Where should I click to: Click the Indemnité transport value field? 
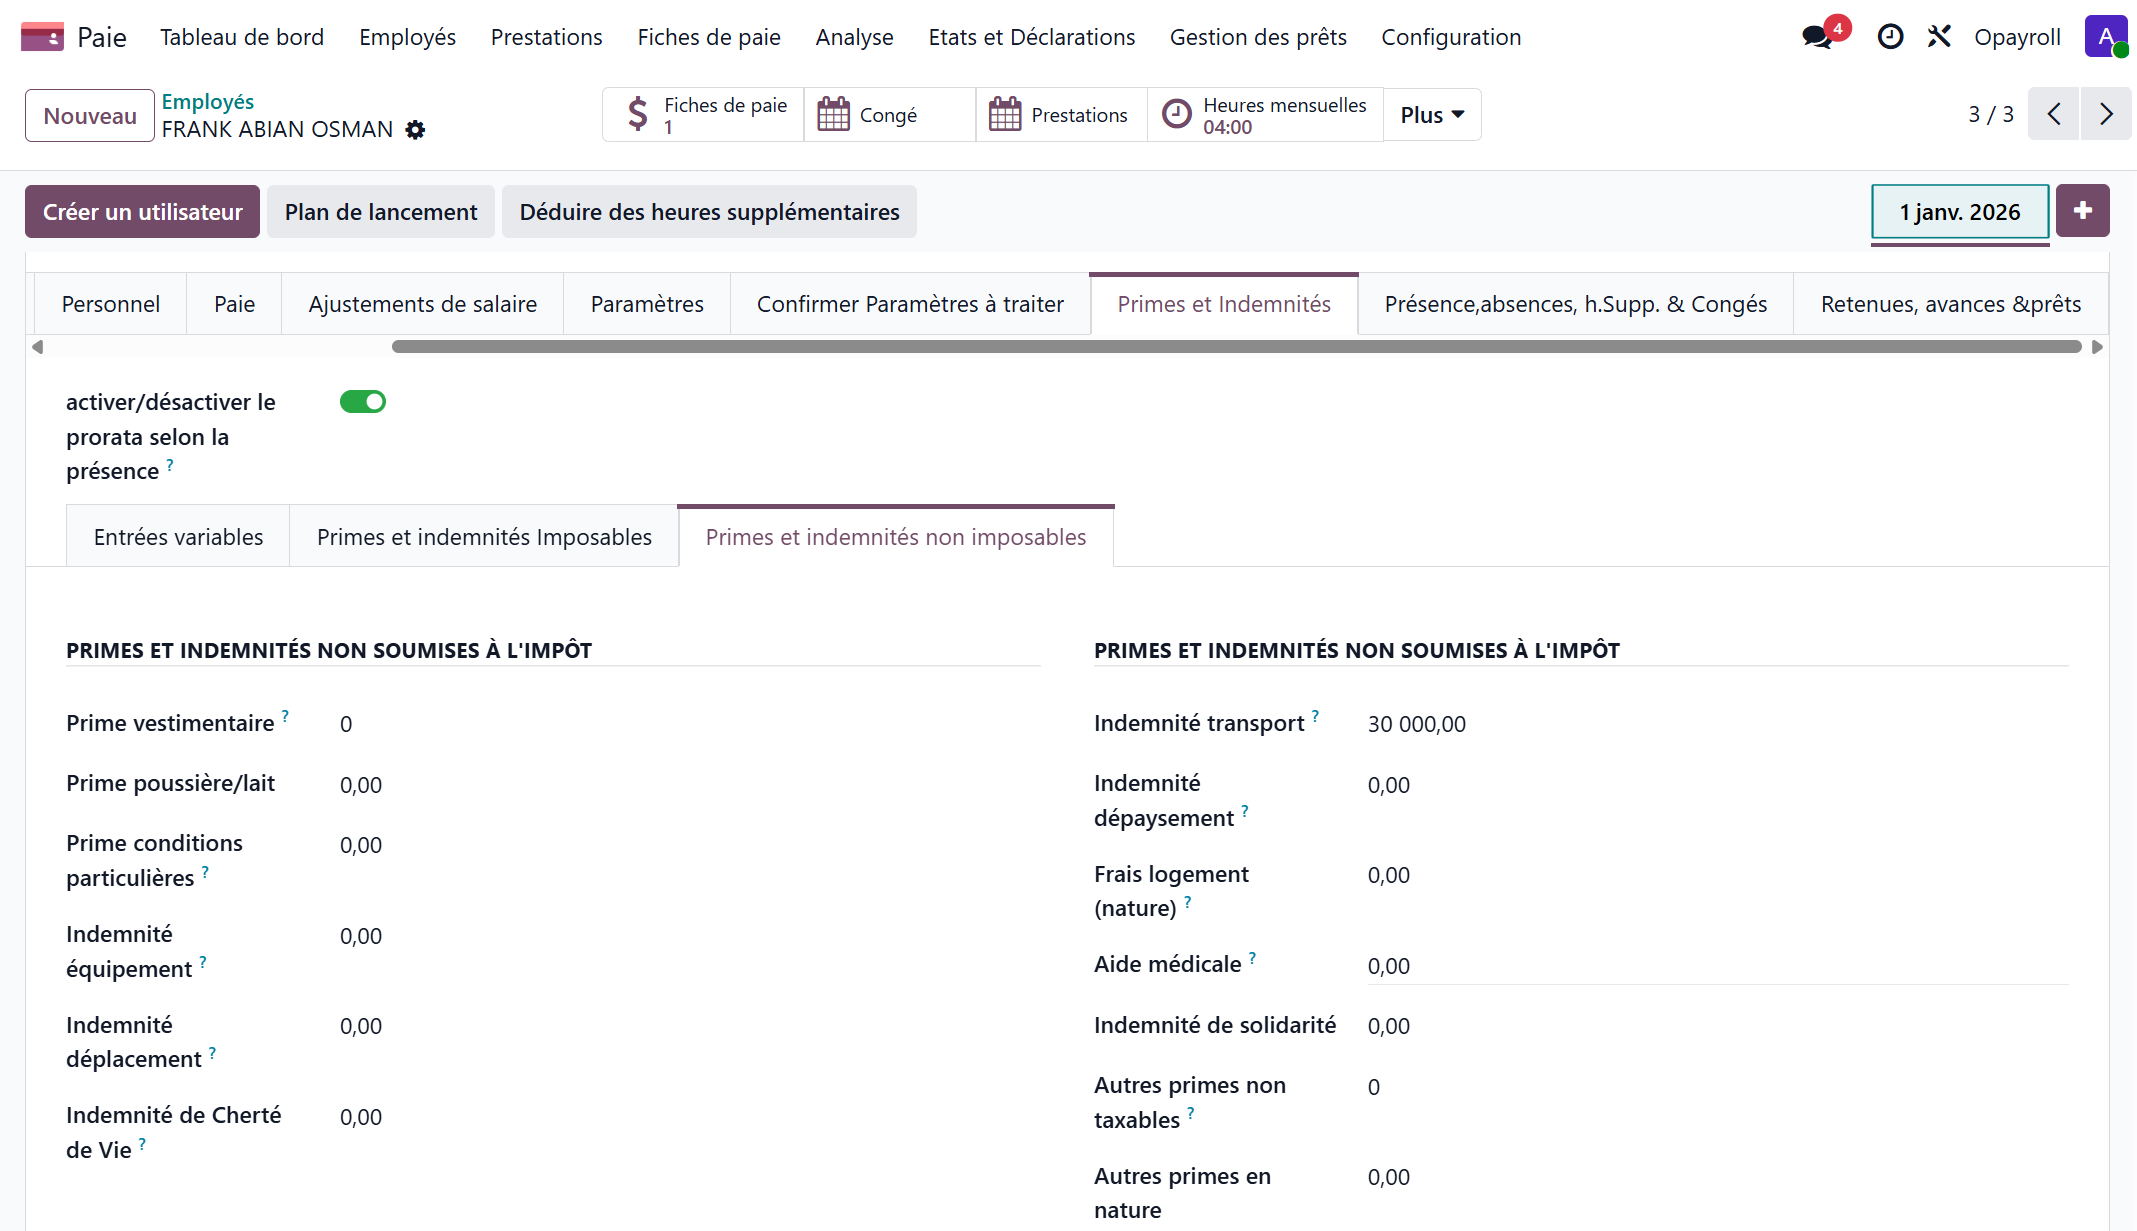(x=1416, y=724)
